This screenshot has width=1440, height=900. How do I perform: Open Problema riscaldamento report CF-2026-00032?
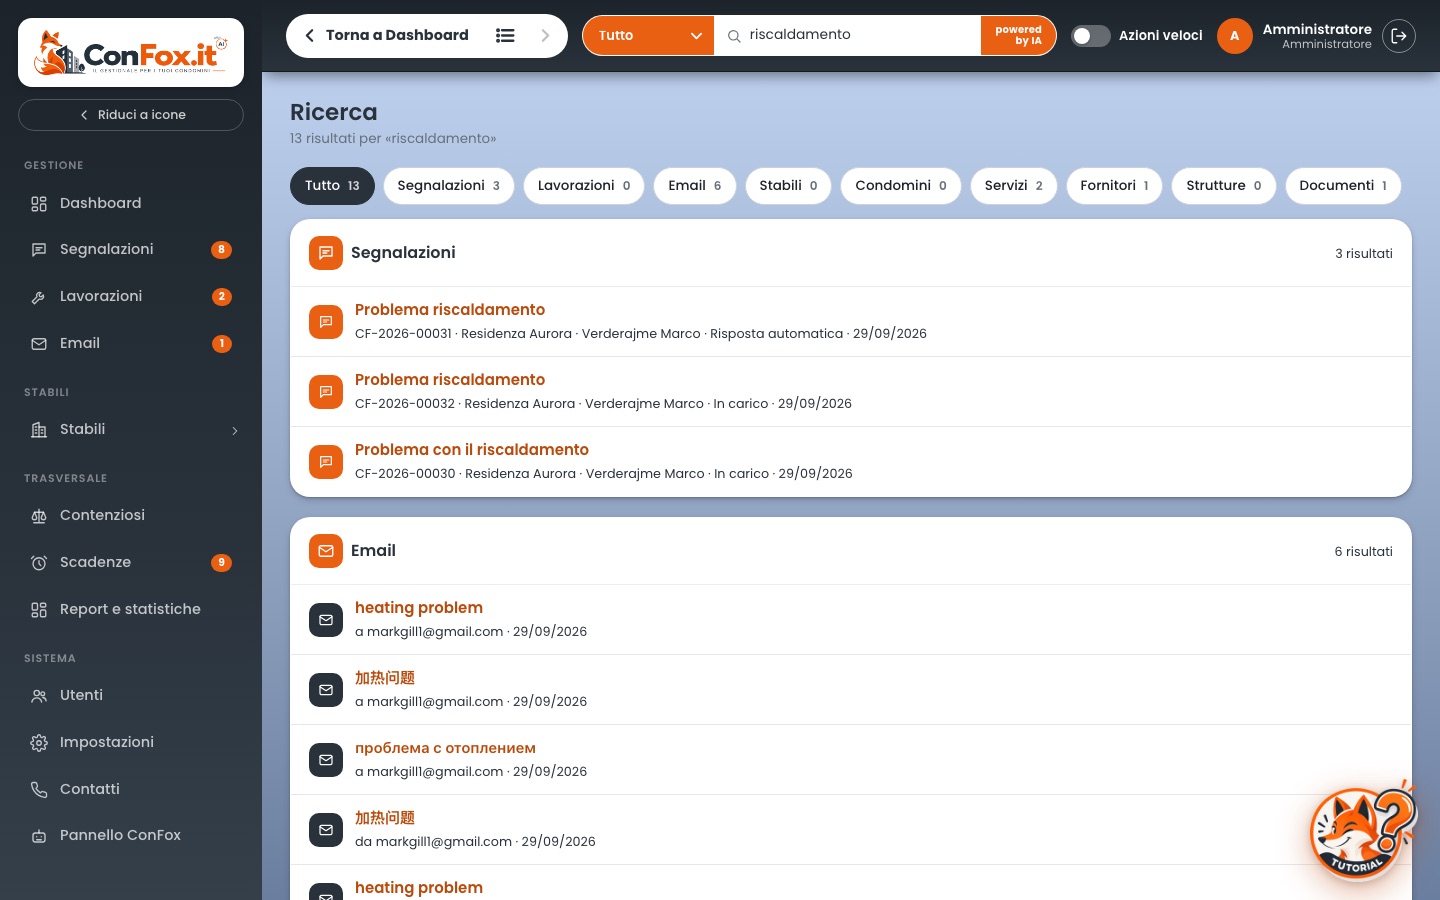click(x=851, y=392)
